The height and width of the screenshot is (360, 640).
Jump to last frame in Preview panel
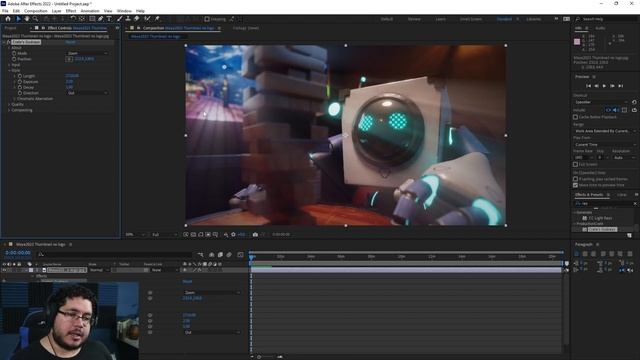620,86
